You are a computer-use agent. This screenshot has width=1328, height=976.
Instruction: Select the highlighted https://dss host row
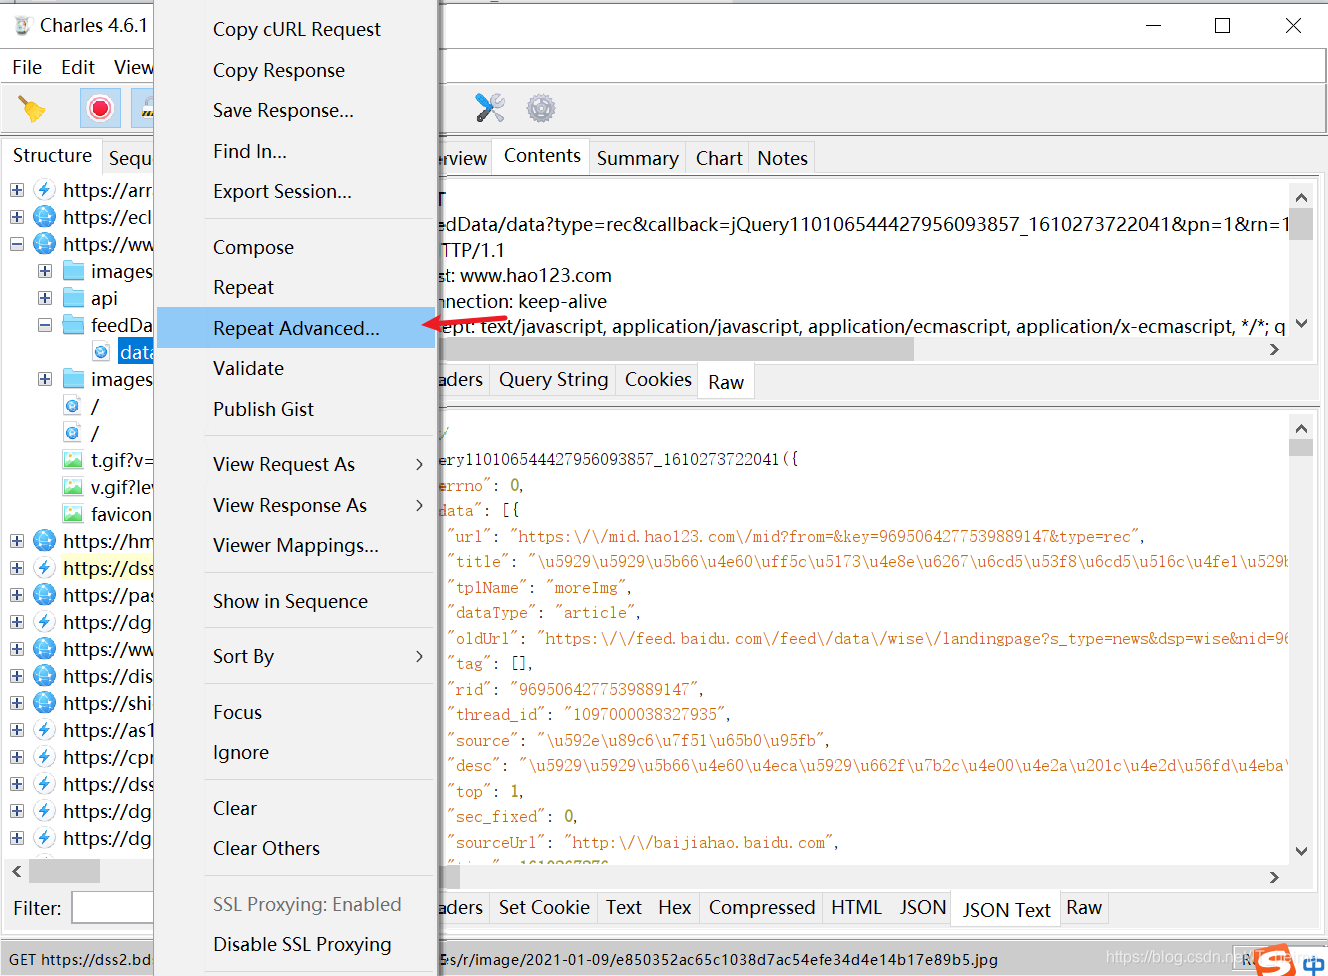pos(108,568)
